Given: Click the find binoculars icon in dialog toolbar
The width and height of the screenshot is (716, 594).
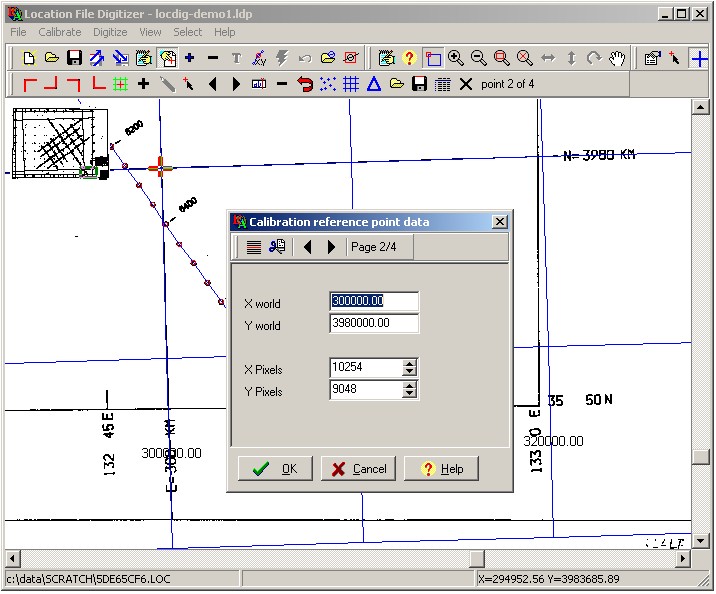Looking at the screenshot, I should click(x=277, y=247).
